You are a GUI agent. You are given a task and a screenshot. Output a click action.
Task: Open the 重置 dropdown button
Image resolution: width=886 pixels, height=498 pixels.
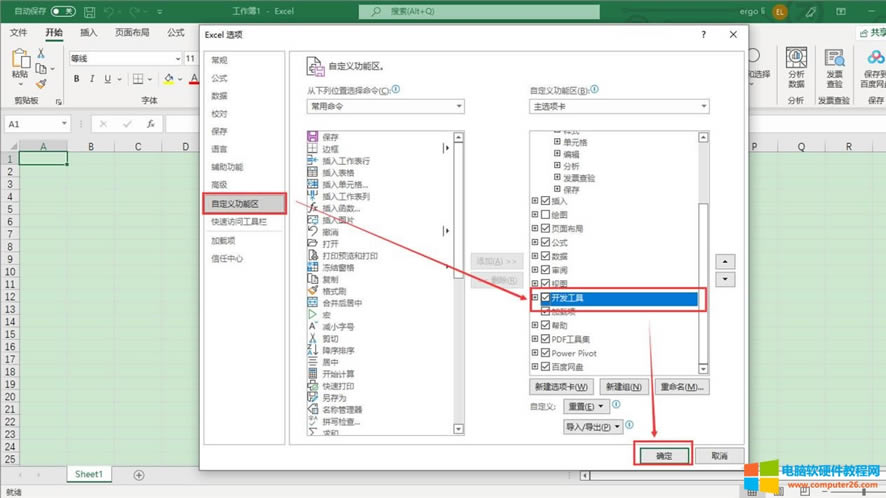[586, 406]
